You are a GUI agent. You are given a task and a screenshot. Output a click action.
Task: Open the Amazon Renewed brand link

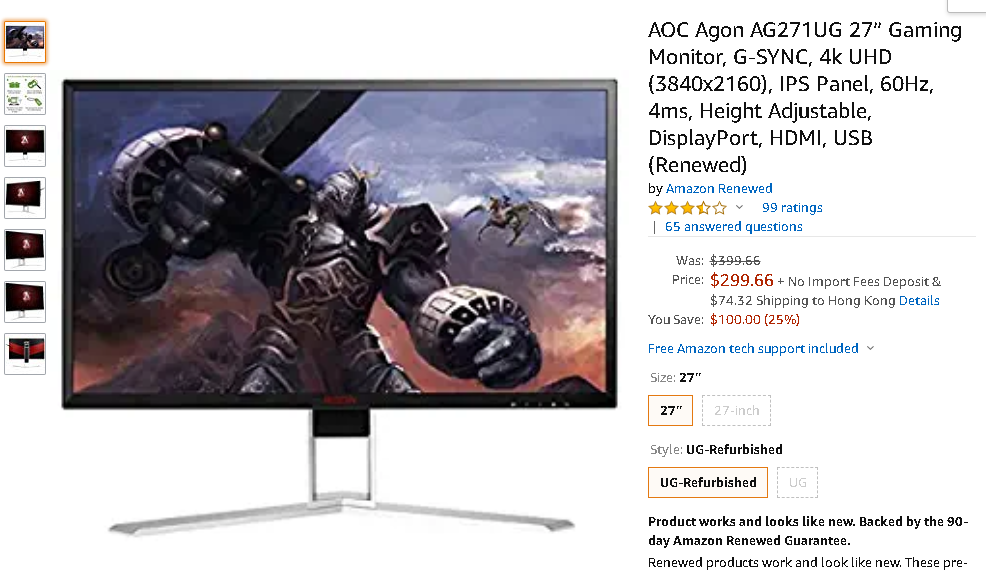pyautogui.click(x=719, y=189)
